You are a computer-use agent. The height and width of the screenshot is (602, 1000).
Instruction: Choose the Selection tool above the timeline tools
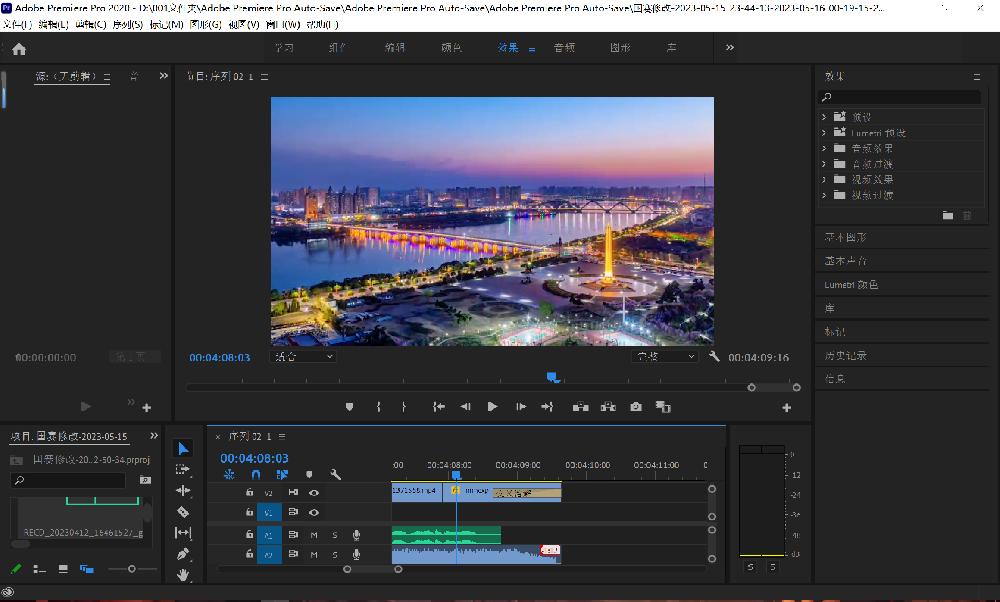point(184,447)
